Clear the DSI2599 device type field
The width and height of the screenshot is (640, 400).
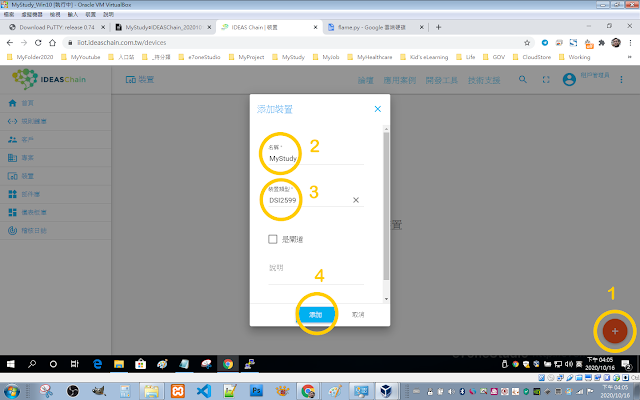click(356, 200)
